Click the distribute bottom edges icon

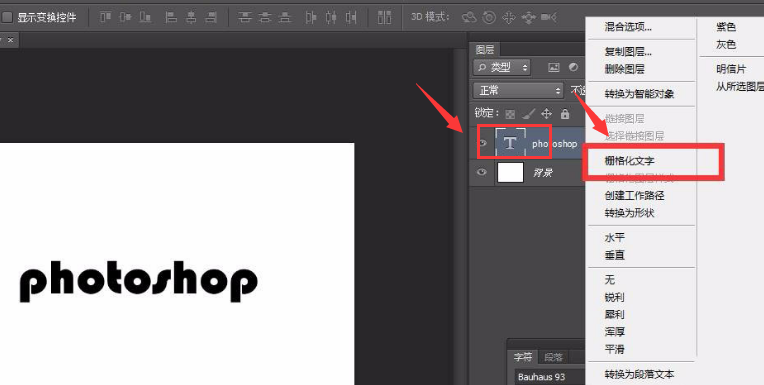point(285,18)
